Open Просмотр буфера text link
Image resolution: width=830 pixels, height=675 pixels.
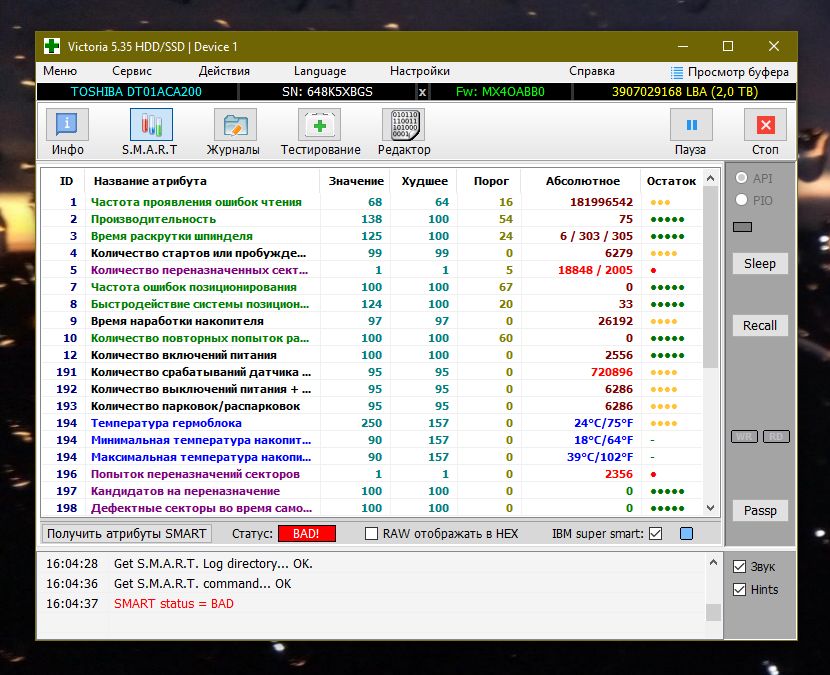[x=738, y=72]
